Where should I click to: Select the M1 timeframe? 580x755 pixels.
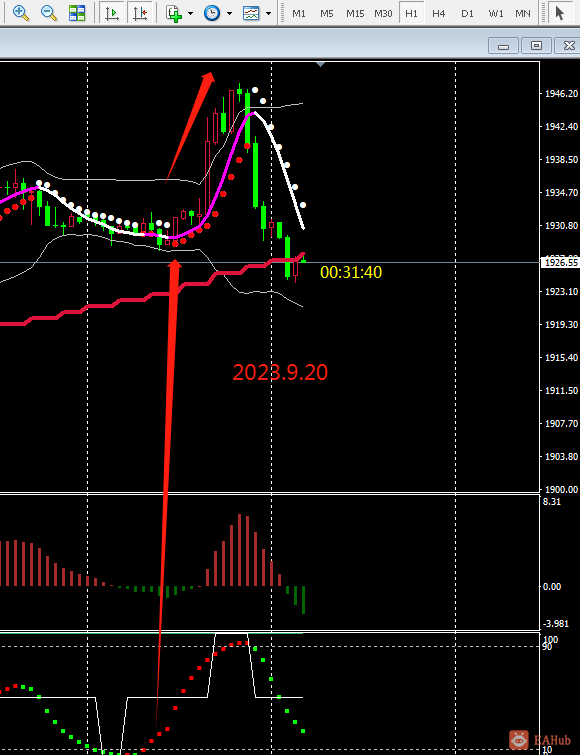click(299, 13)
